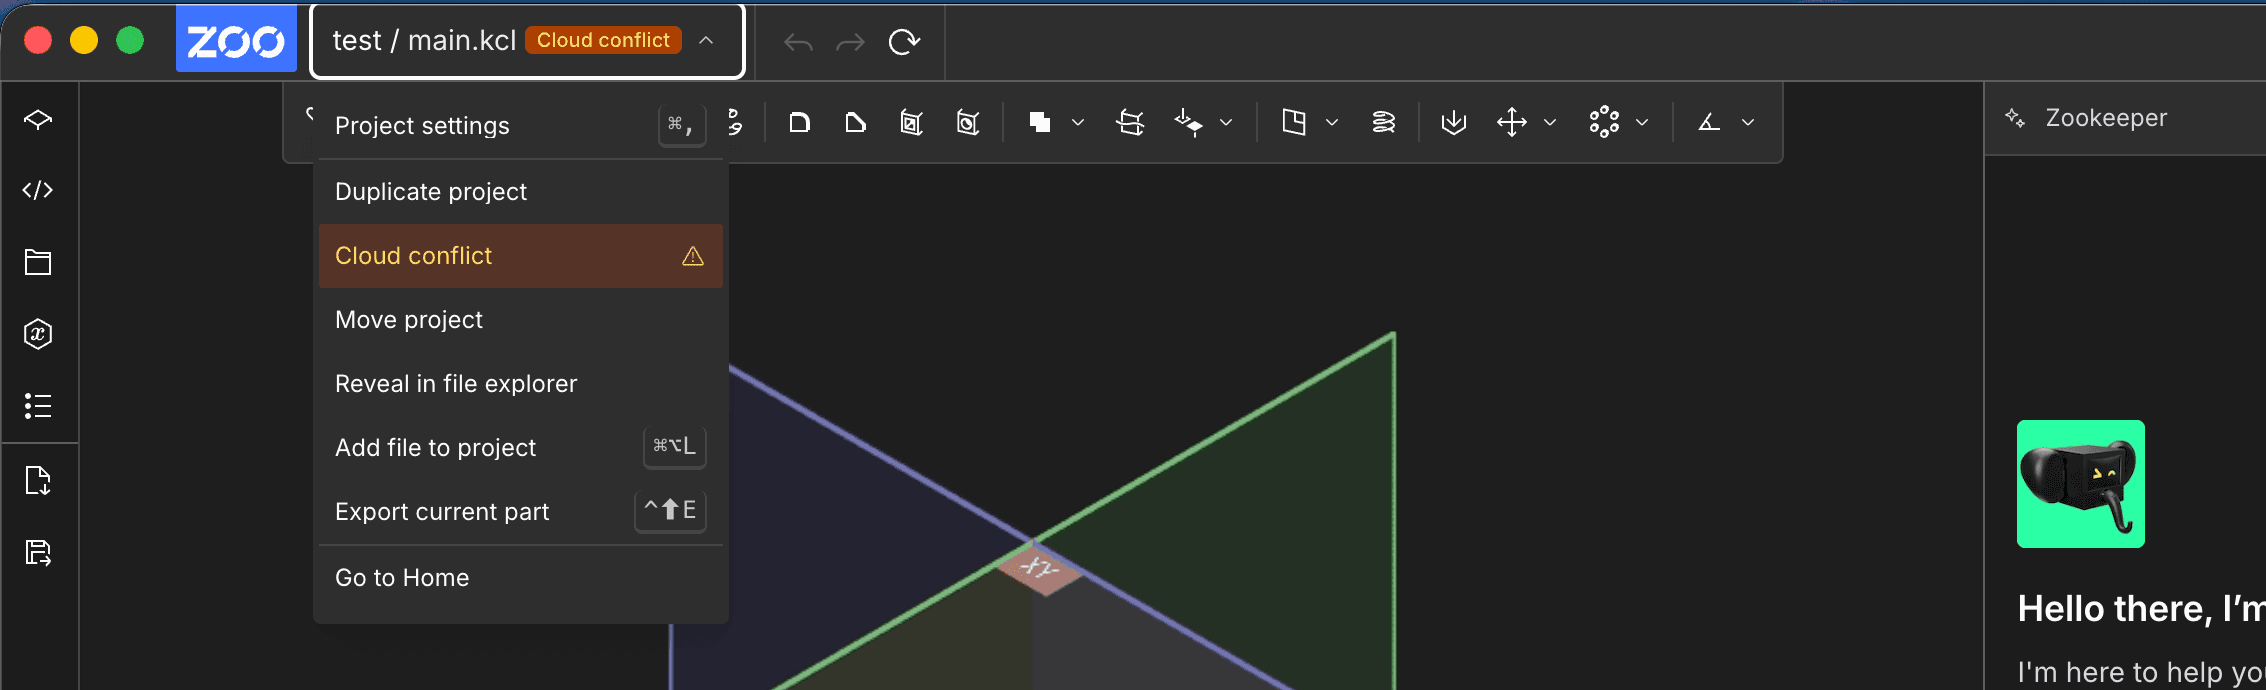Open the KCL code pane icon
Screen dimensions: 2266x690
pos(38,190)
